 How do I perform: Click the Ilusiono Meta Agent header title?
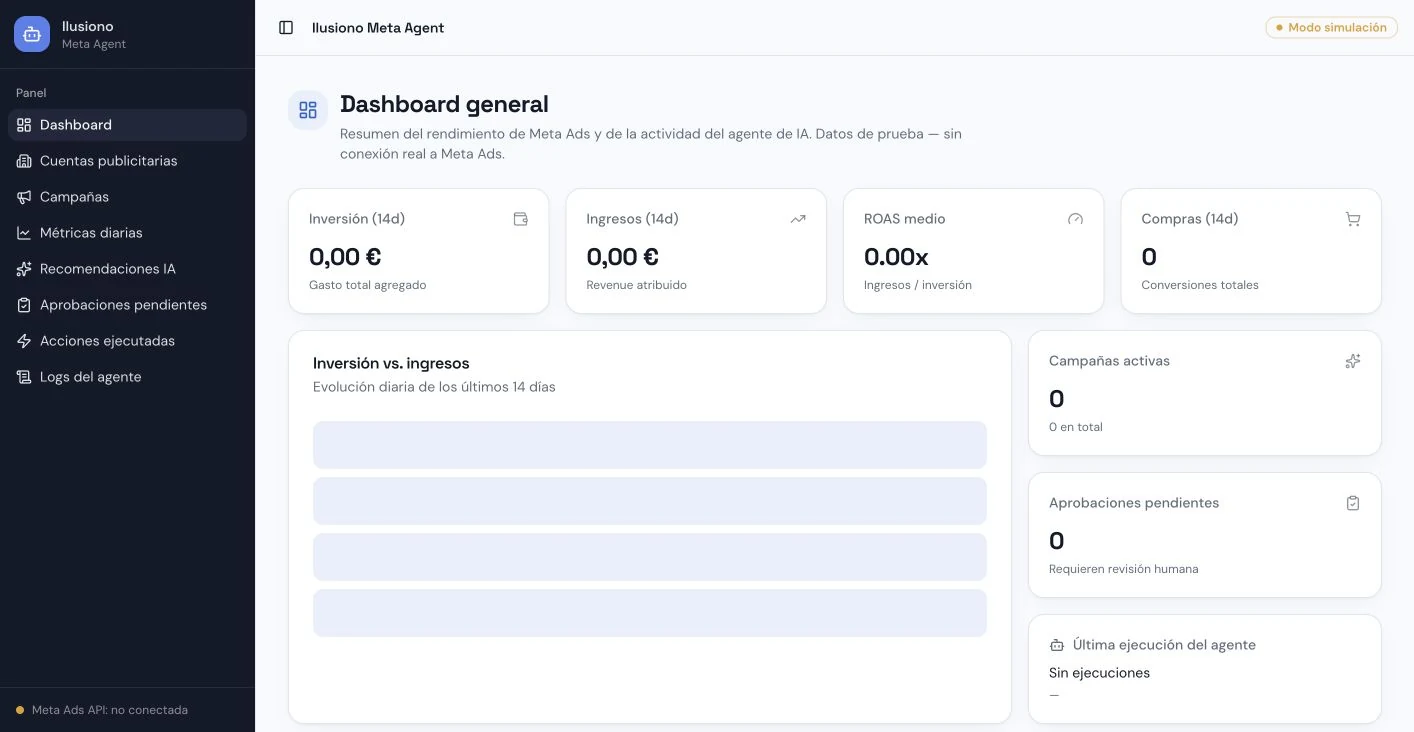[378, 28]
